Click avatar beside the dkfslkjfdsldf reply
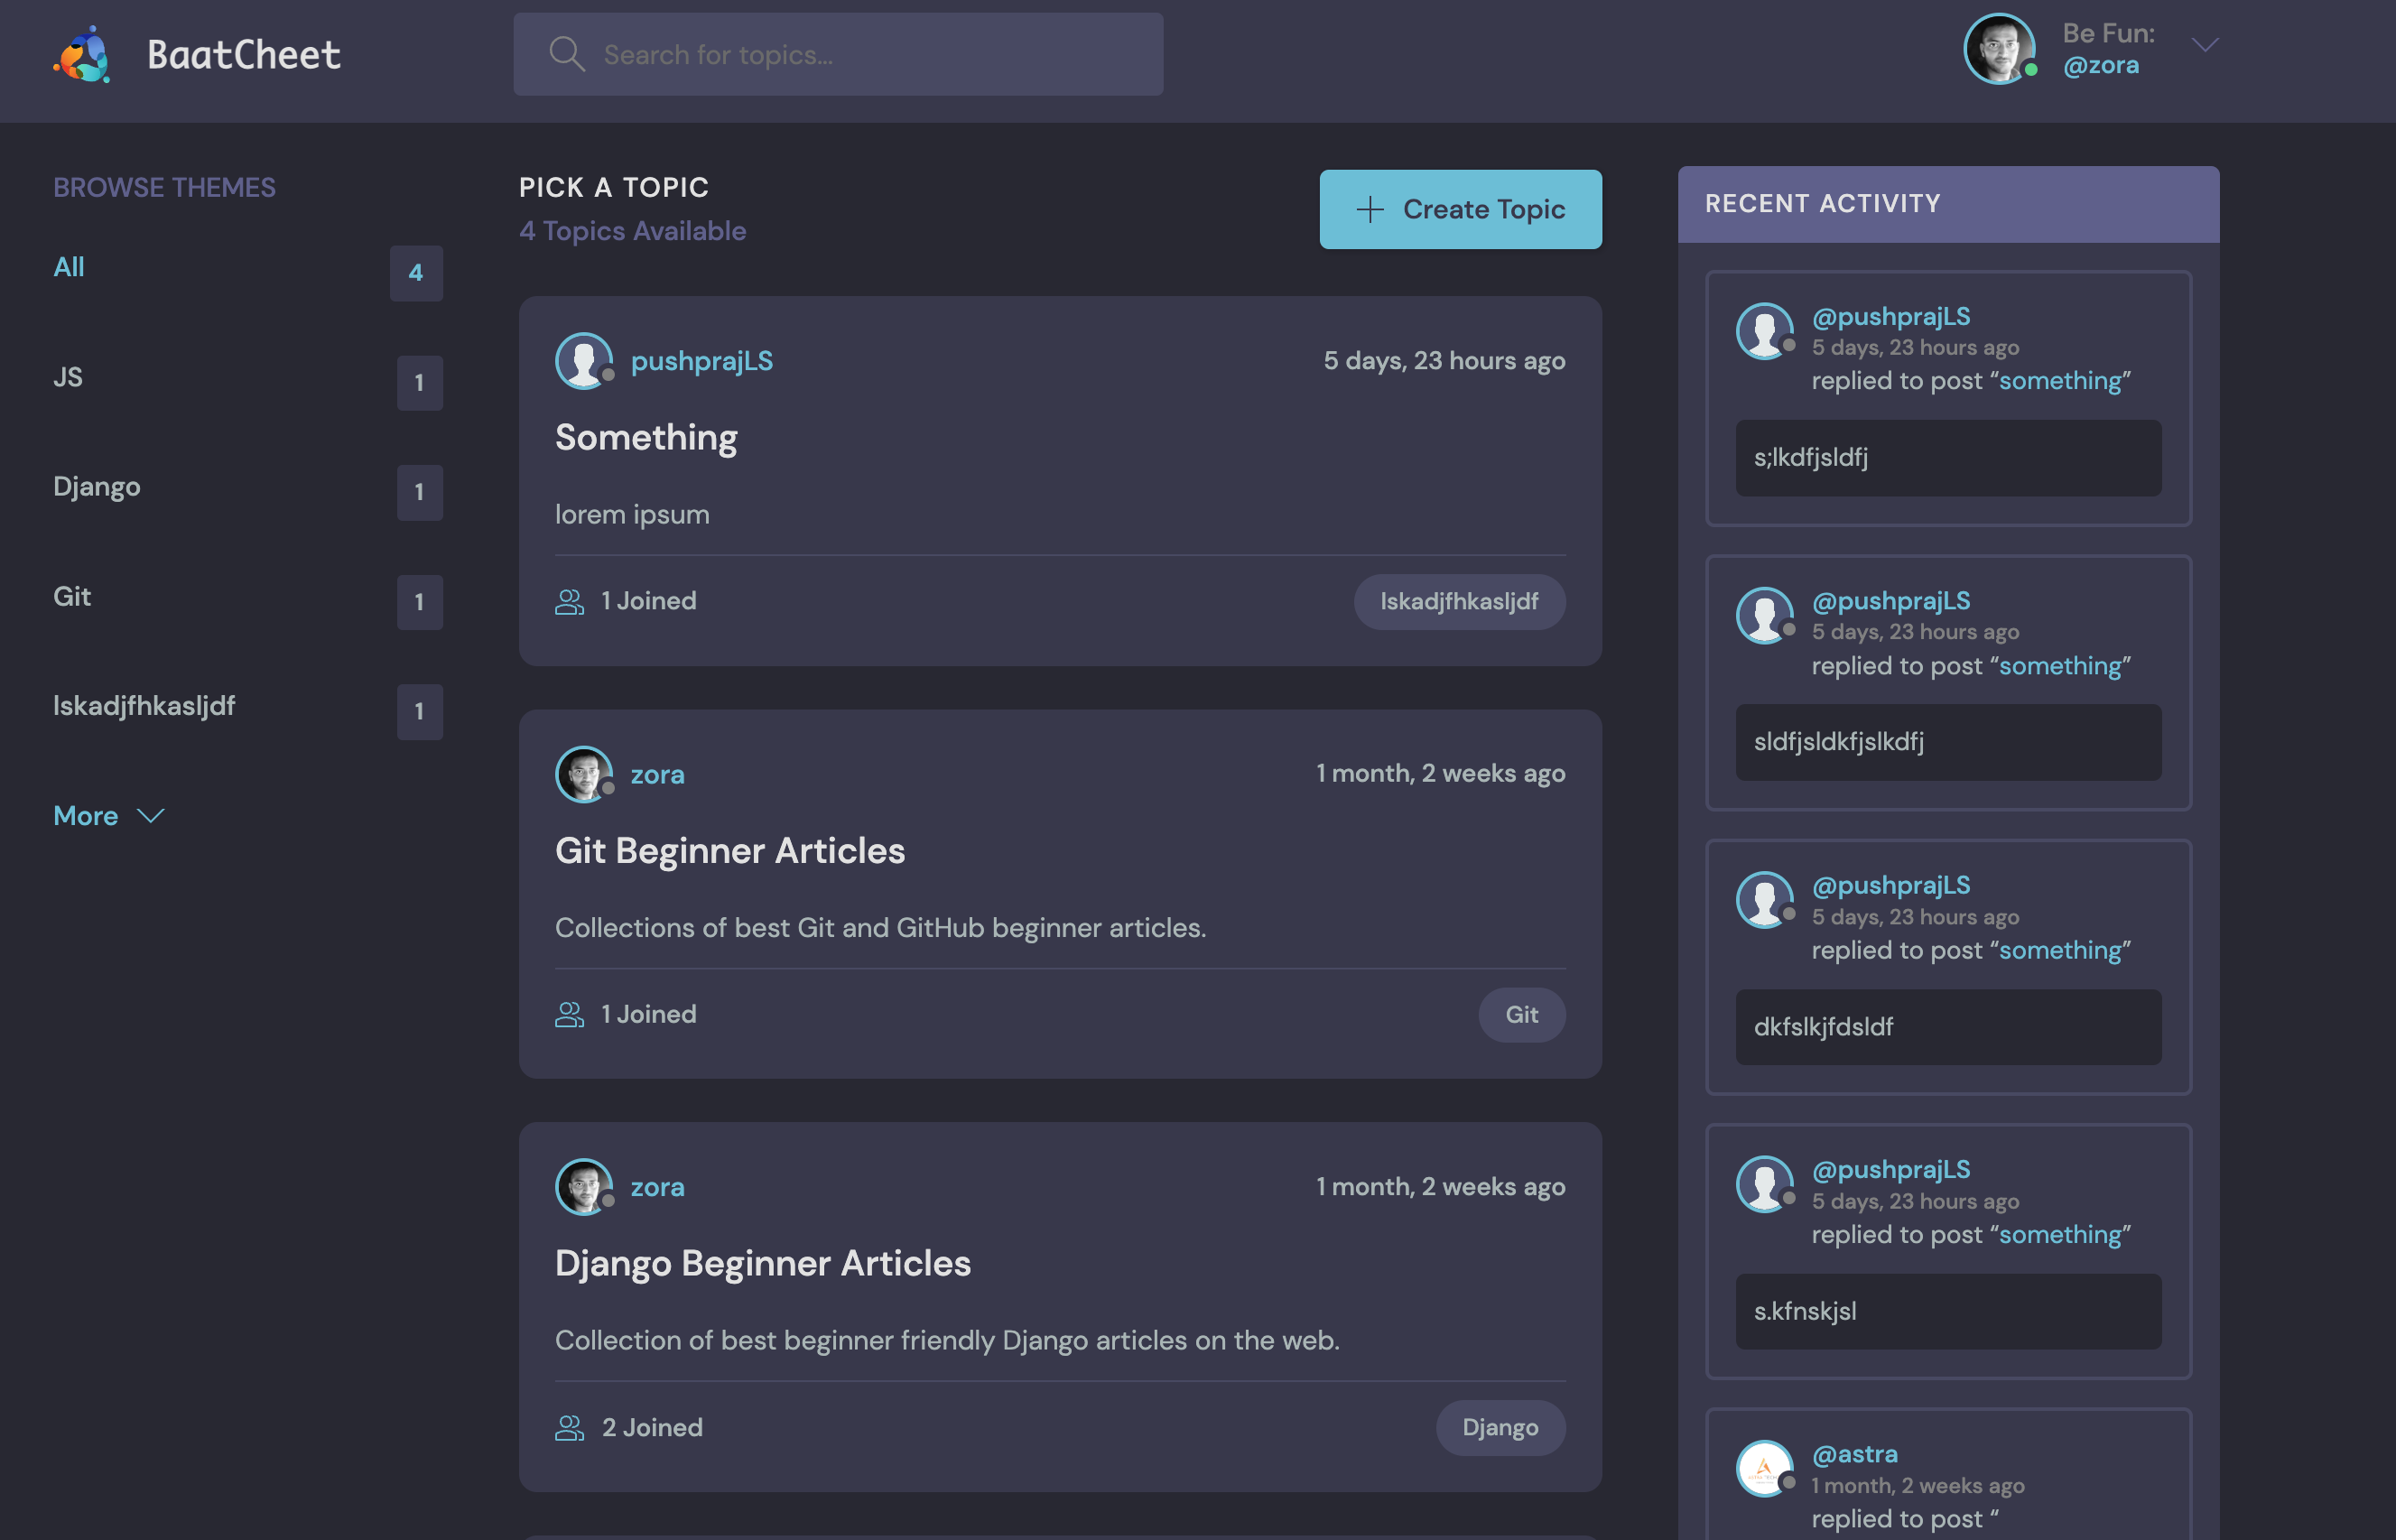The width and height of the screenshot is (2396, 1540). pyautogui.click(x=1764, y=900)
